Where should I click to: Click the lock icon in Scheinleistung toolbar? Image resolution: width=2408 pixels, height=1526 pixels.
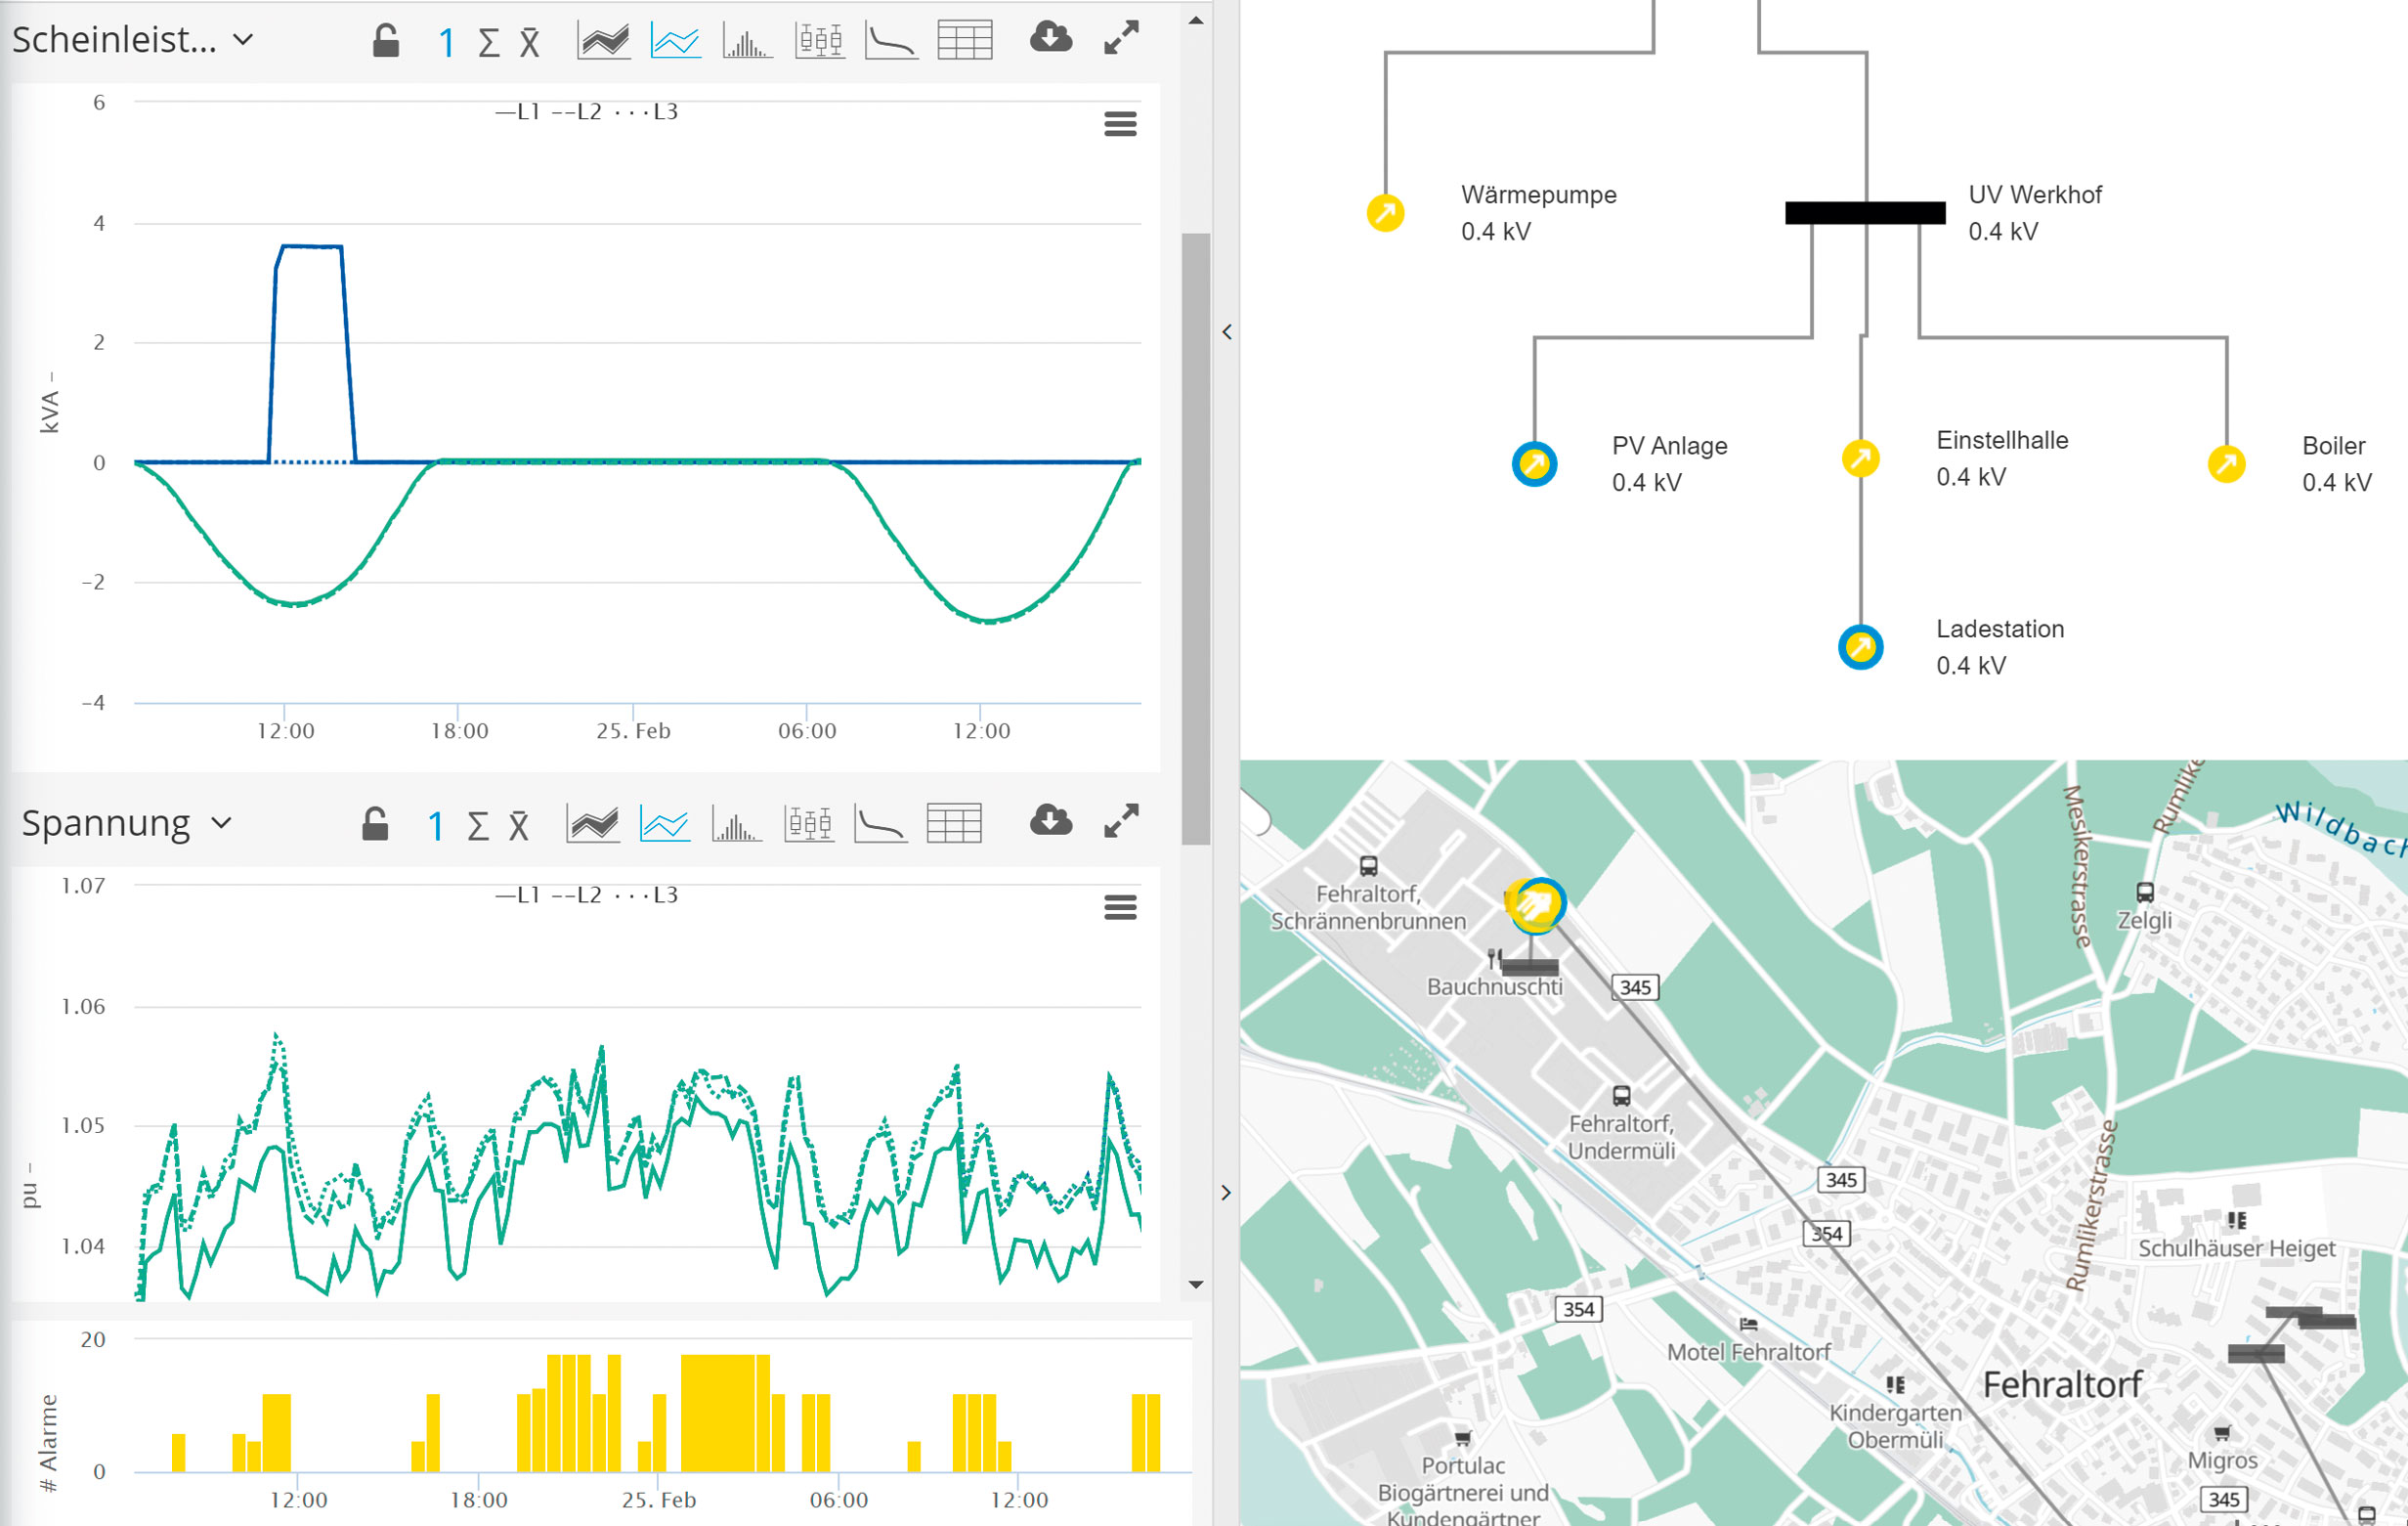tap(386, 40)
